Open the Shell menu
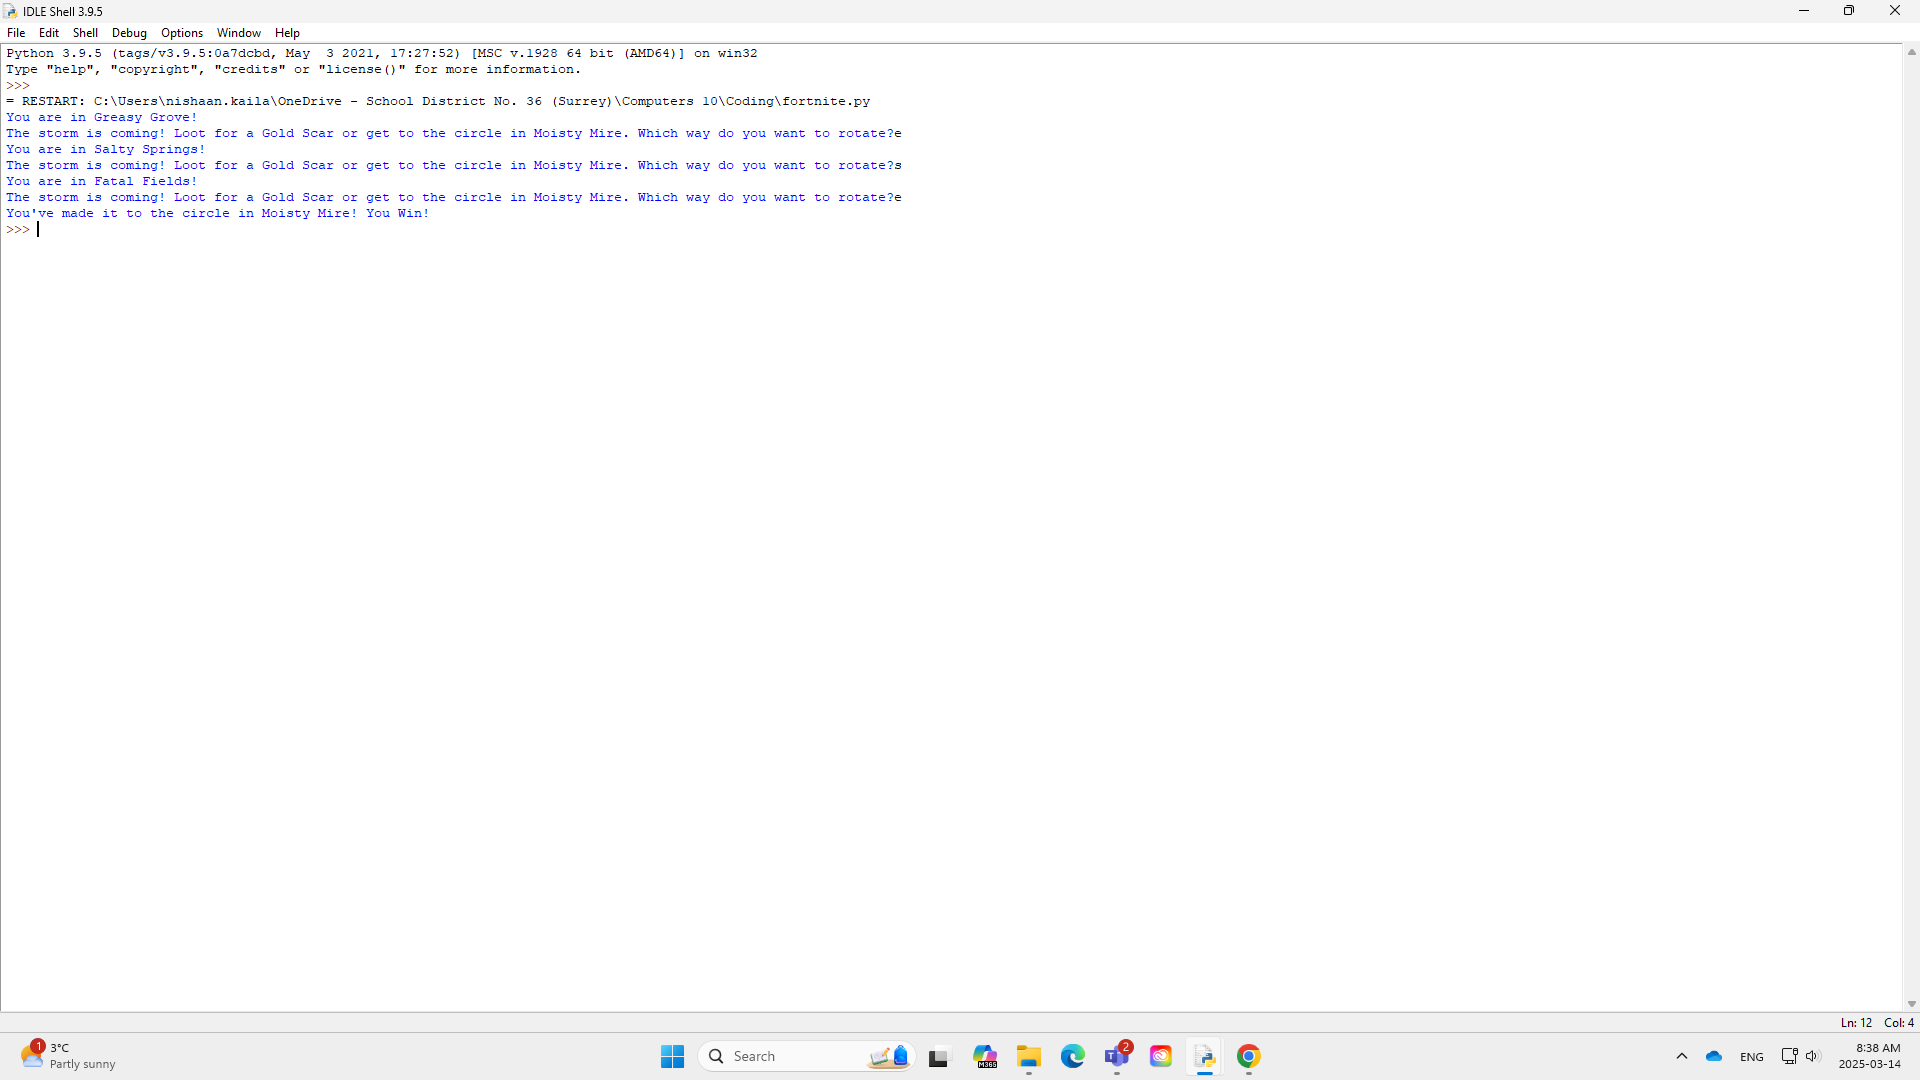Viewport: 1920px width, 1080px height. click(x=85, y=33)
